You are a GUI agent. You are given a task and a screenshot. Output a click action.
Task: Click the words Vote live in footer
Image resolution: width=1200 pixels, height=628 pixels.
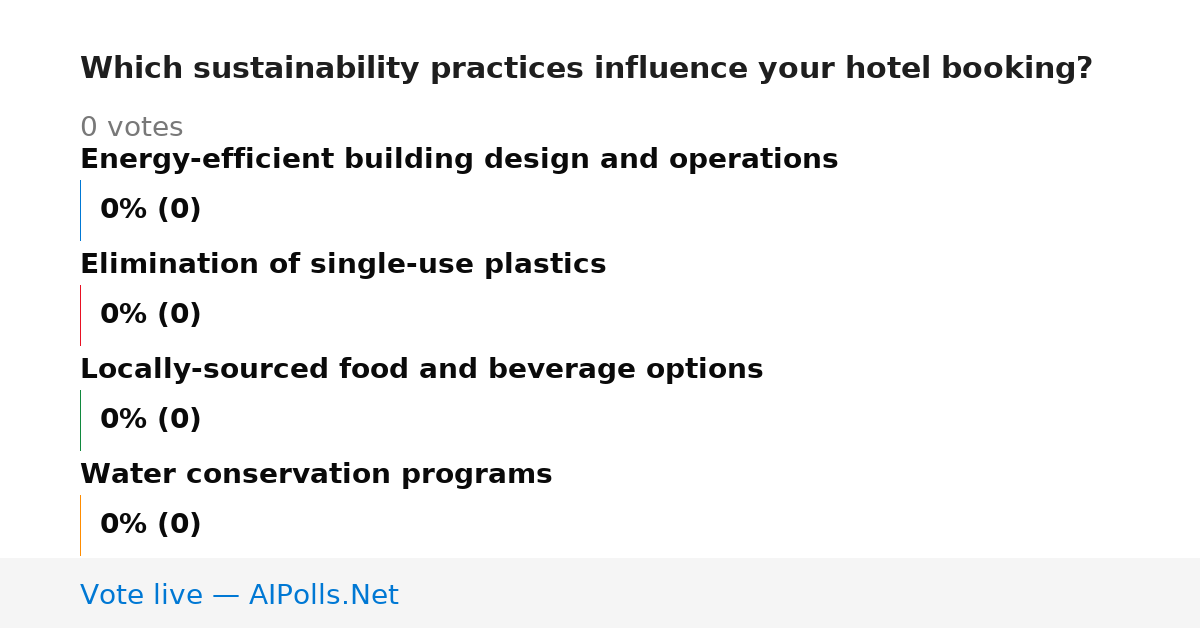(x=141, y=595)
